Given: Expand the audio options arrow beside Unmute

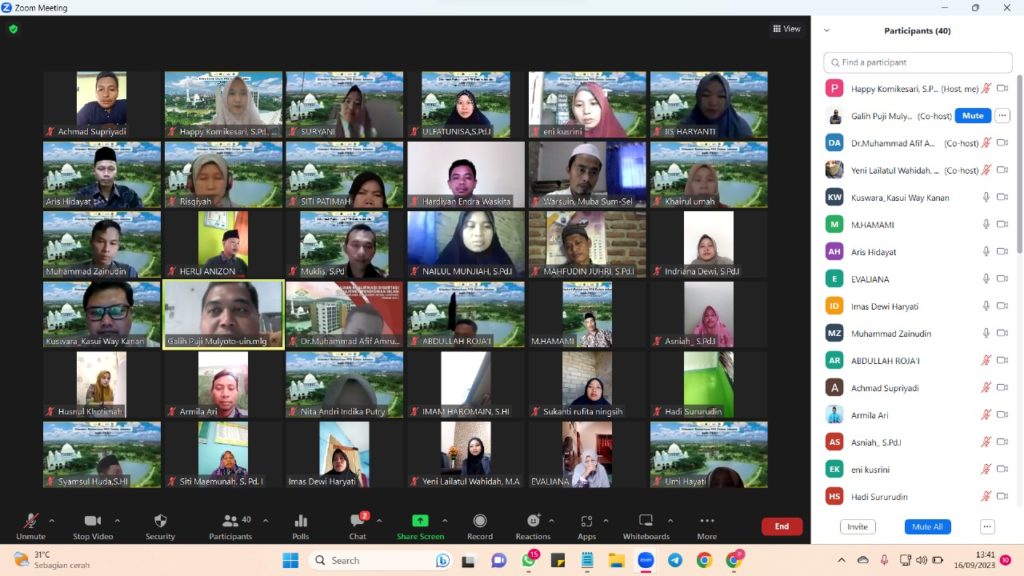Looking at the screenshot, I should (x=52, y=521).
